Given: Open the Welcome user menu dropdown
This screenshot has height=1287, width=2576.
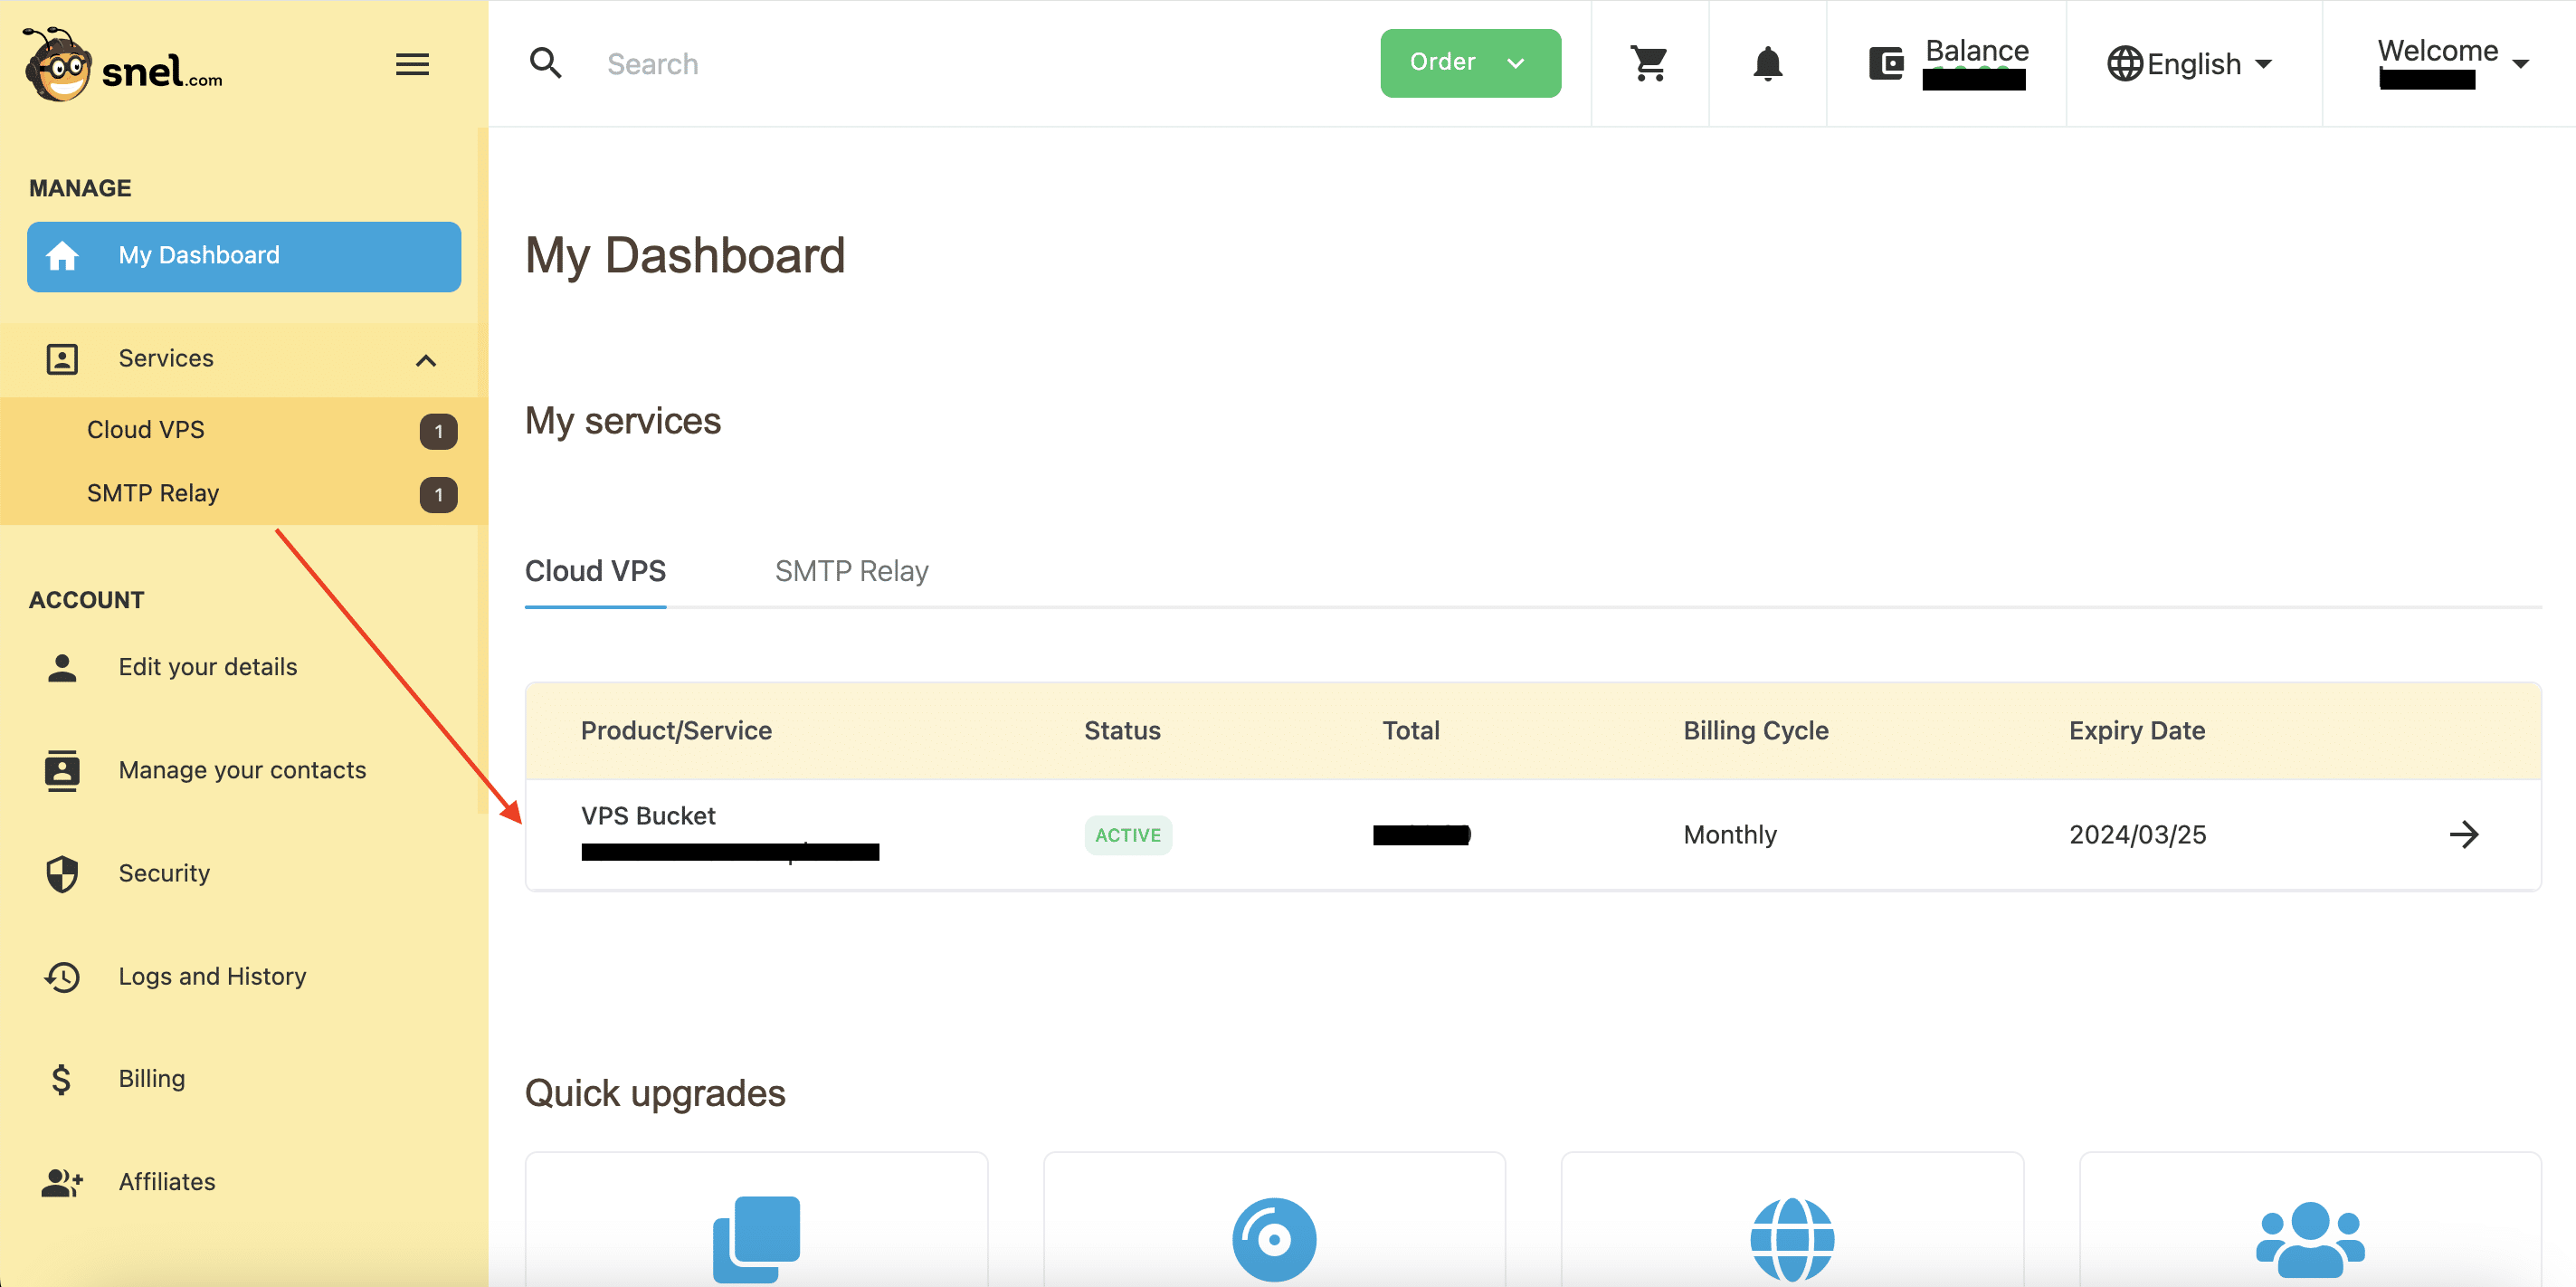Looking at the screenshot, I should [x=2454, y=62].
